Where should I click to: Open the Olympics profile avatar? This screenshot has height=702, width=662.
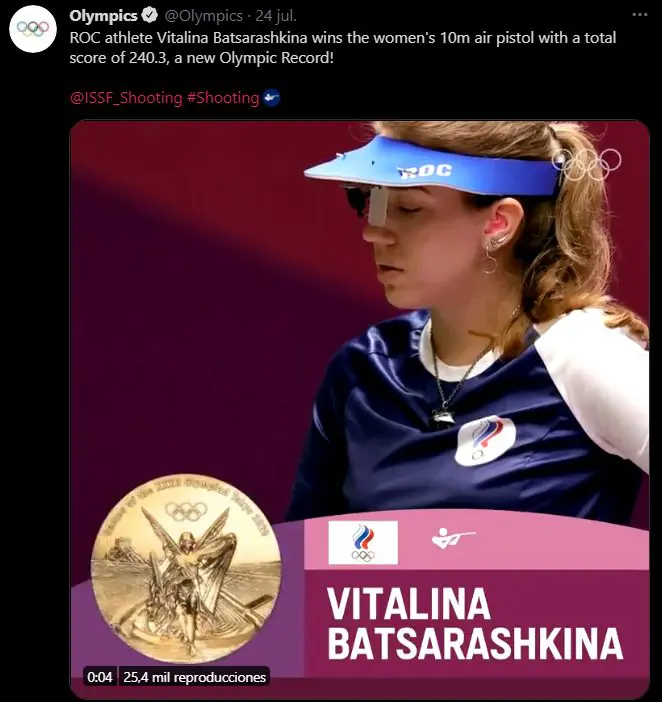click(x=33, y=29)
